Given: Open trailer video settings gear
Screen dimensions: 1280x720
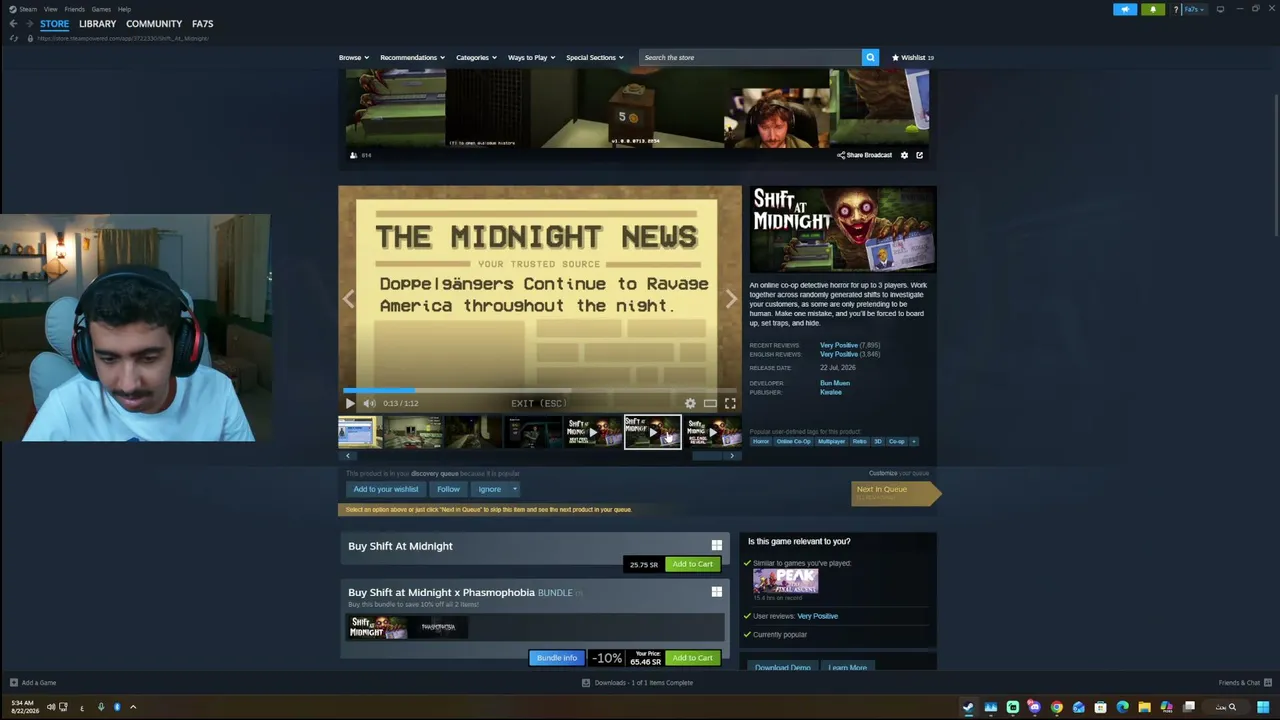Looking at the screenshot, I should pyautogui.click(x=690, y=403).
